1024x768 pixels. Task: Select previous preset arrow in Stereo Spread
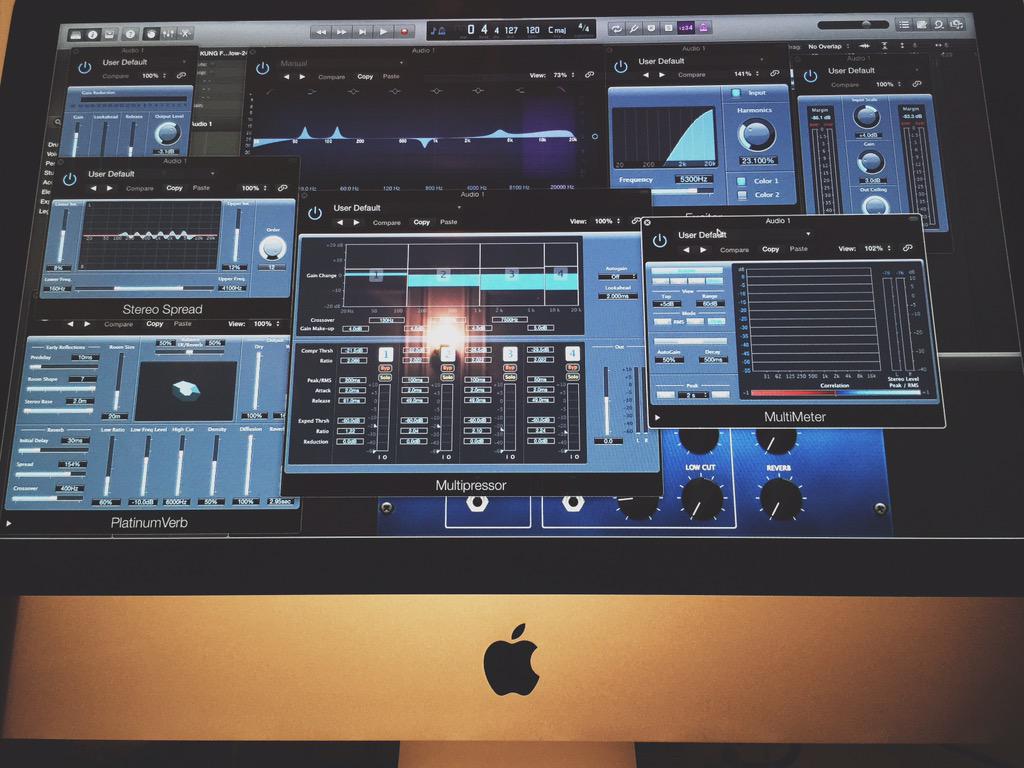click(x=93, y=188)
